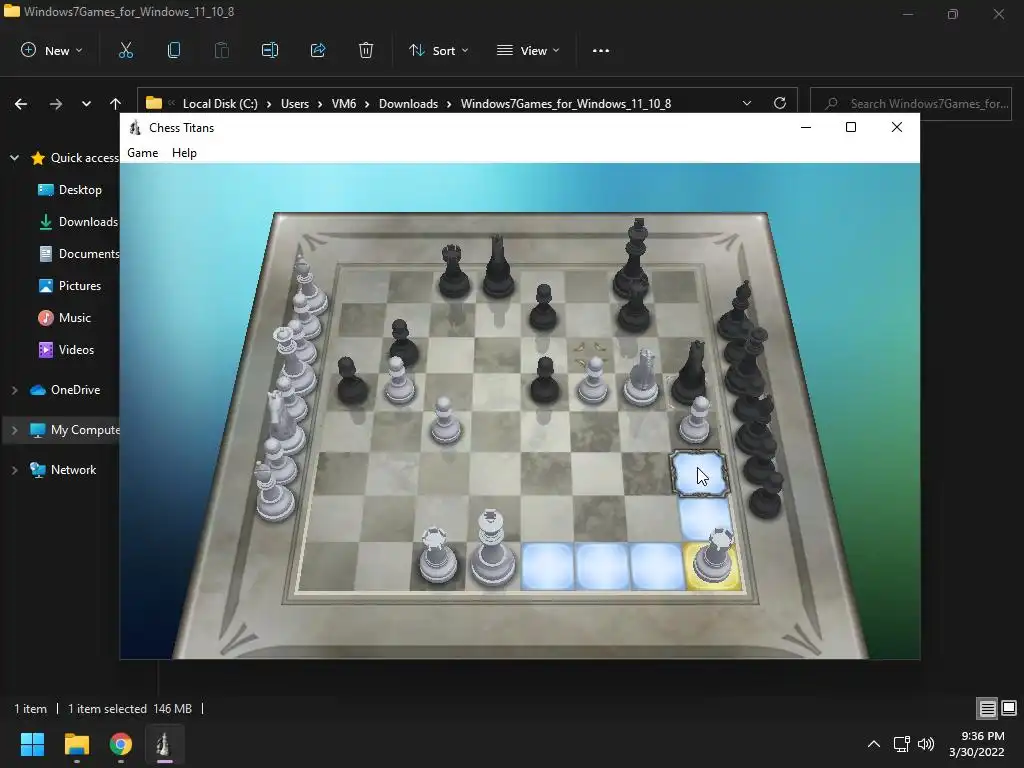Expand the Network tree node

pos(14,470)
